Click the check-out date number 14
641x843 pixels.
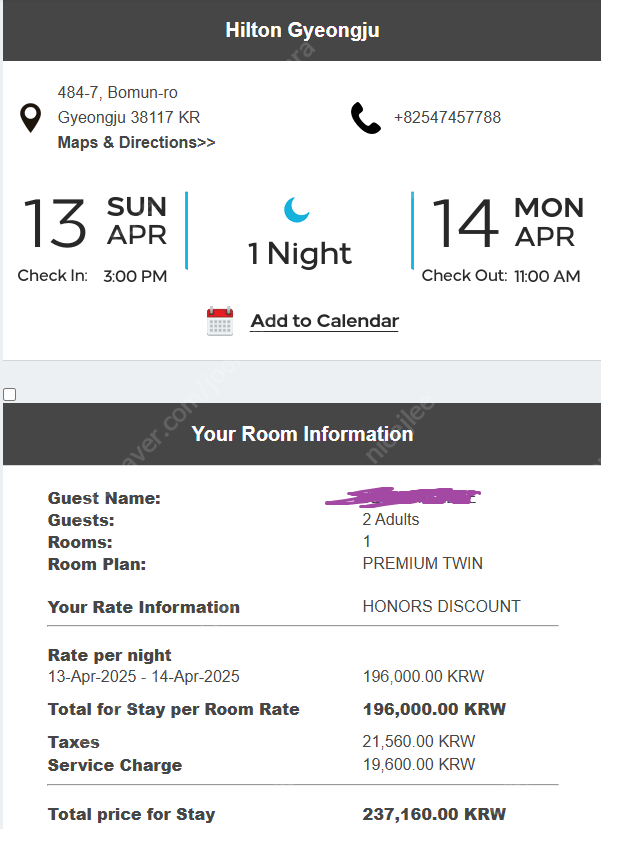465,223
